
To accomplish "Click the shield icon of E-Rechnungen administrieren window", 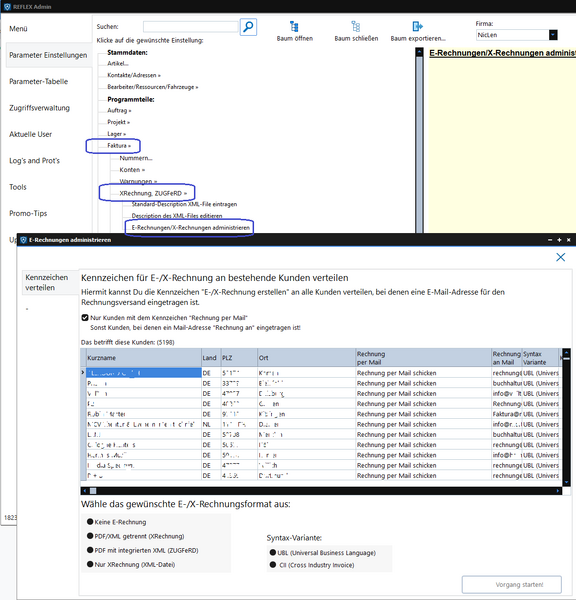I will [23, 240].
